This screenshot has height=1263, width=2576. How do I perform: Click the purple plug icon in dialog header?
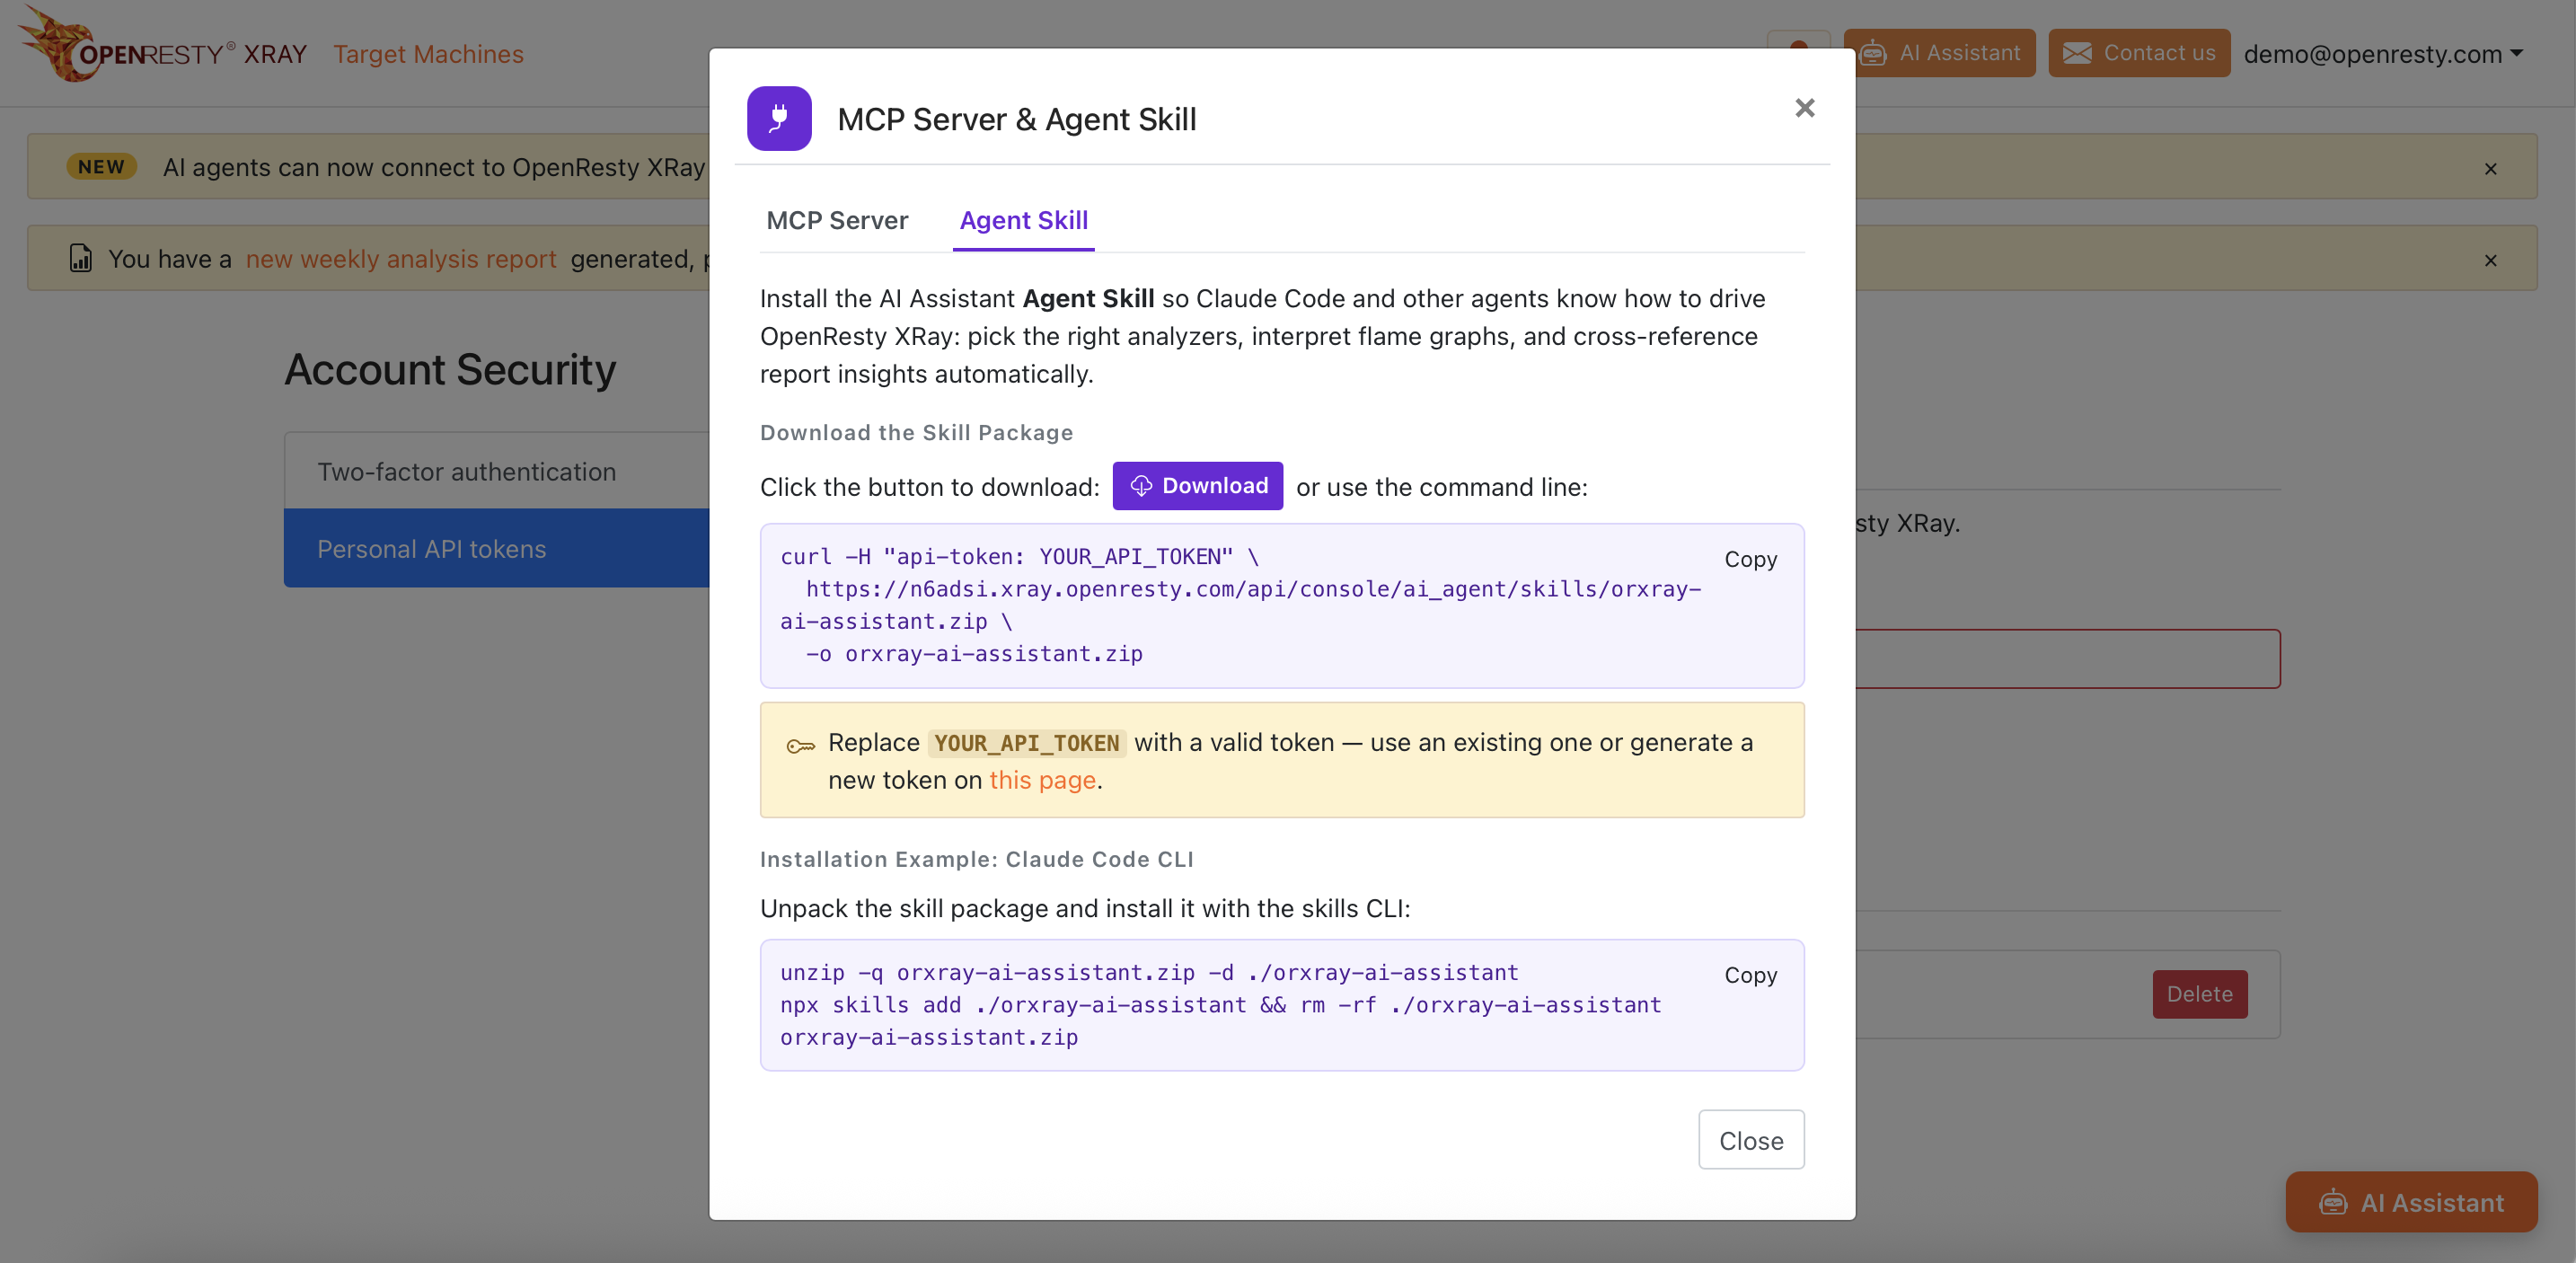pyautogui.click(x=779, y=119)
